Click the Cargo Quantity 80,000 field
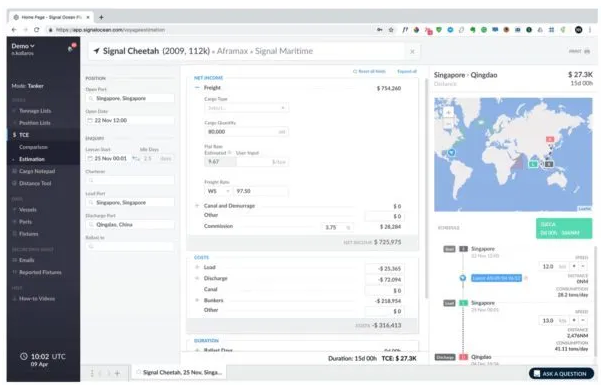The height and width of the screenshot is (385, 601). pos(246,132)
